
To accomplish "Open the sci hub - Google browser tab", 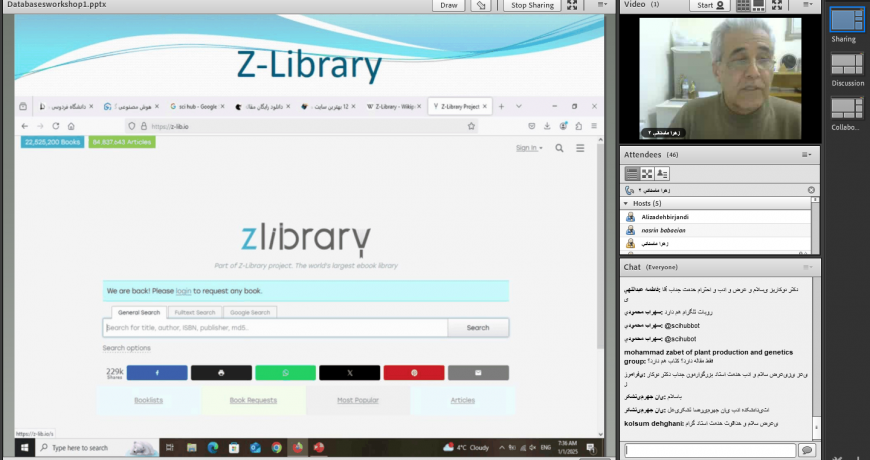I will [198, 107].
